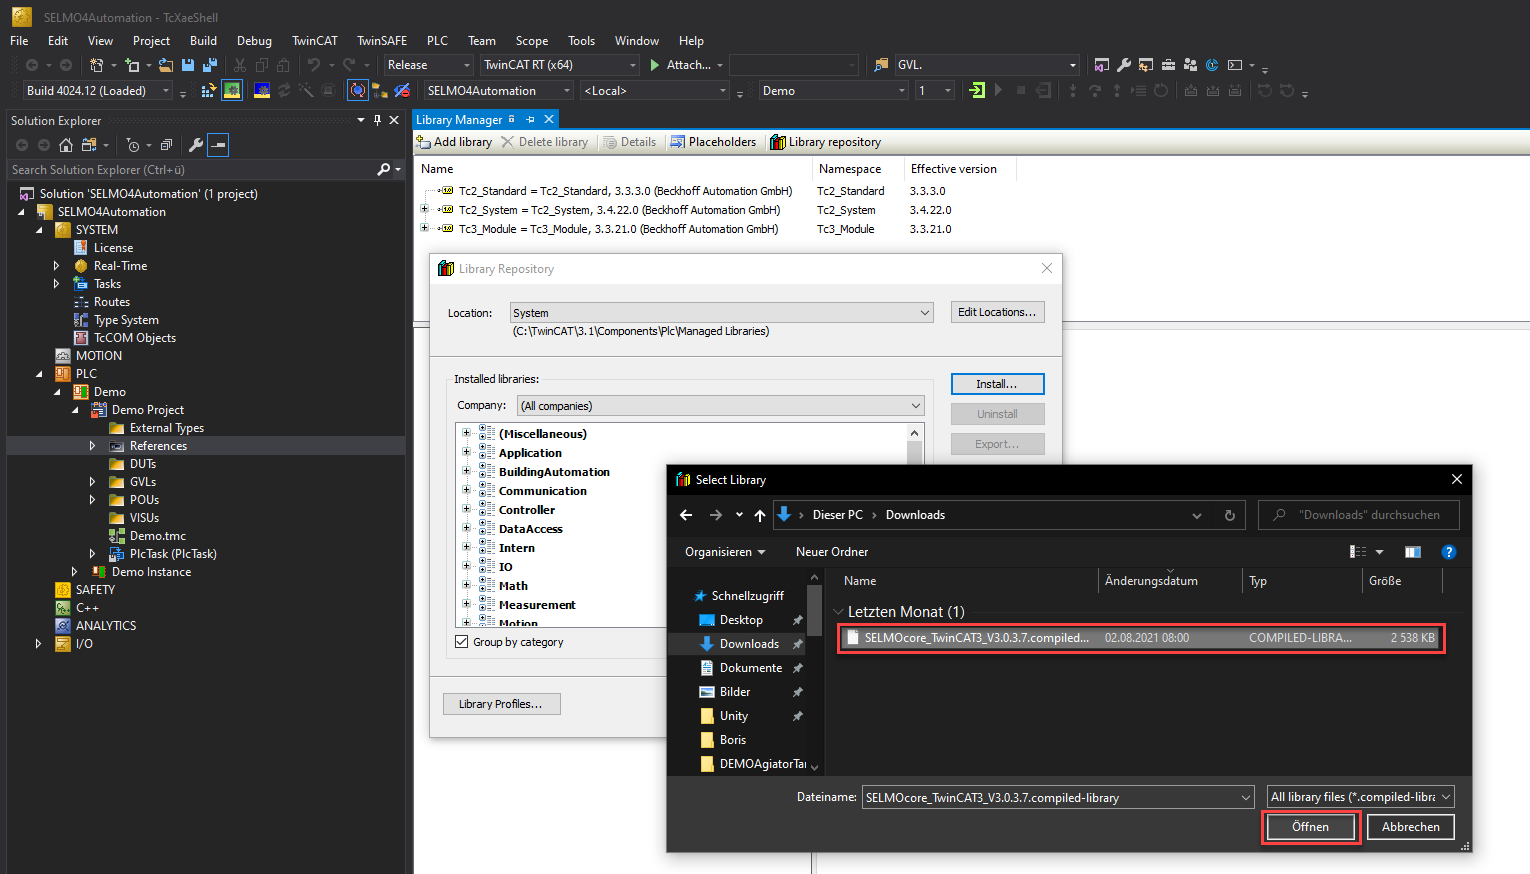Open the TwinSAFE menu
Viewport: 1530px width, 874px height.
pos(382,41)
